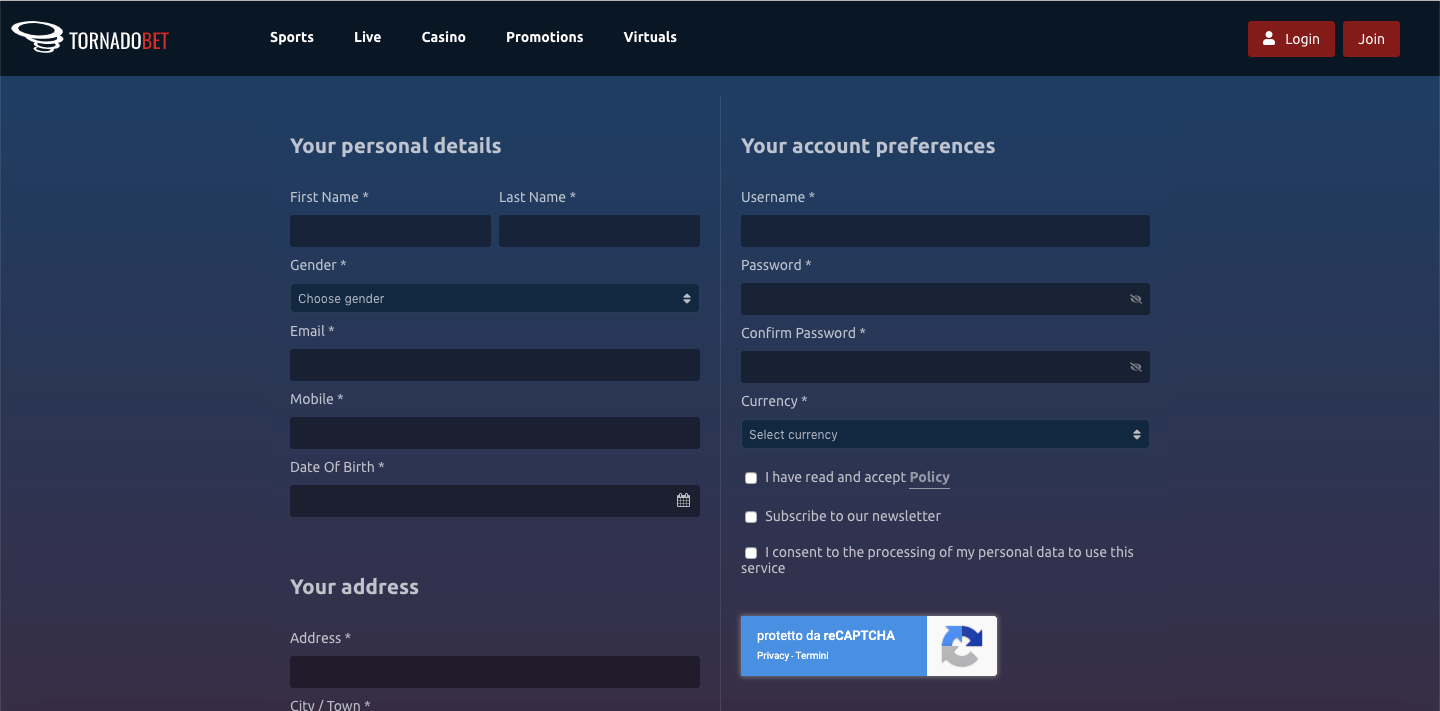
Task: Enable Subscribe to our newsletter checkbox
Action: click(x=751, y=517)
